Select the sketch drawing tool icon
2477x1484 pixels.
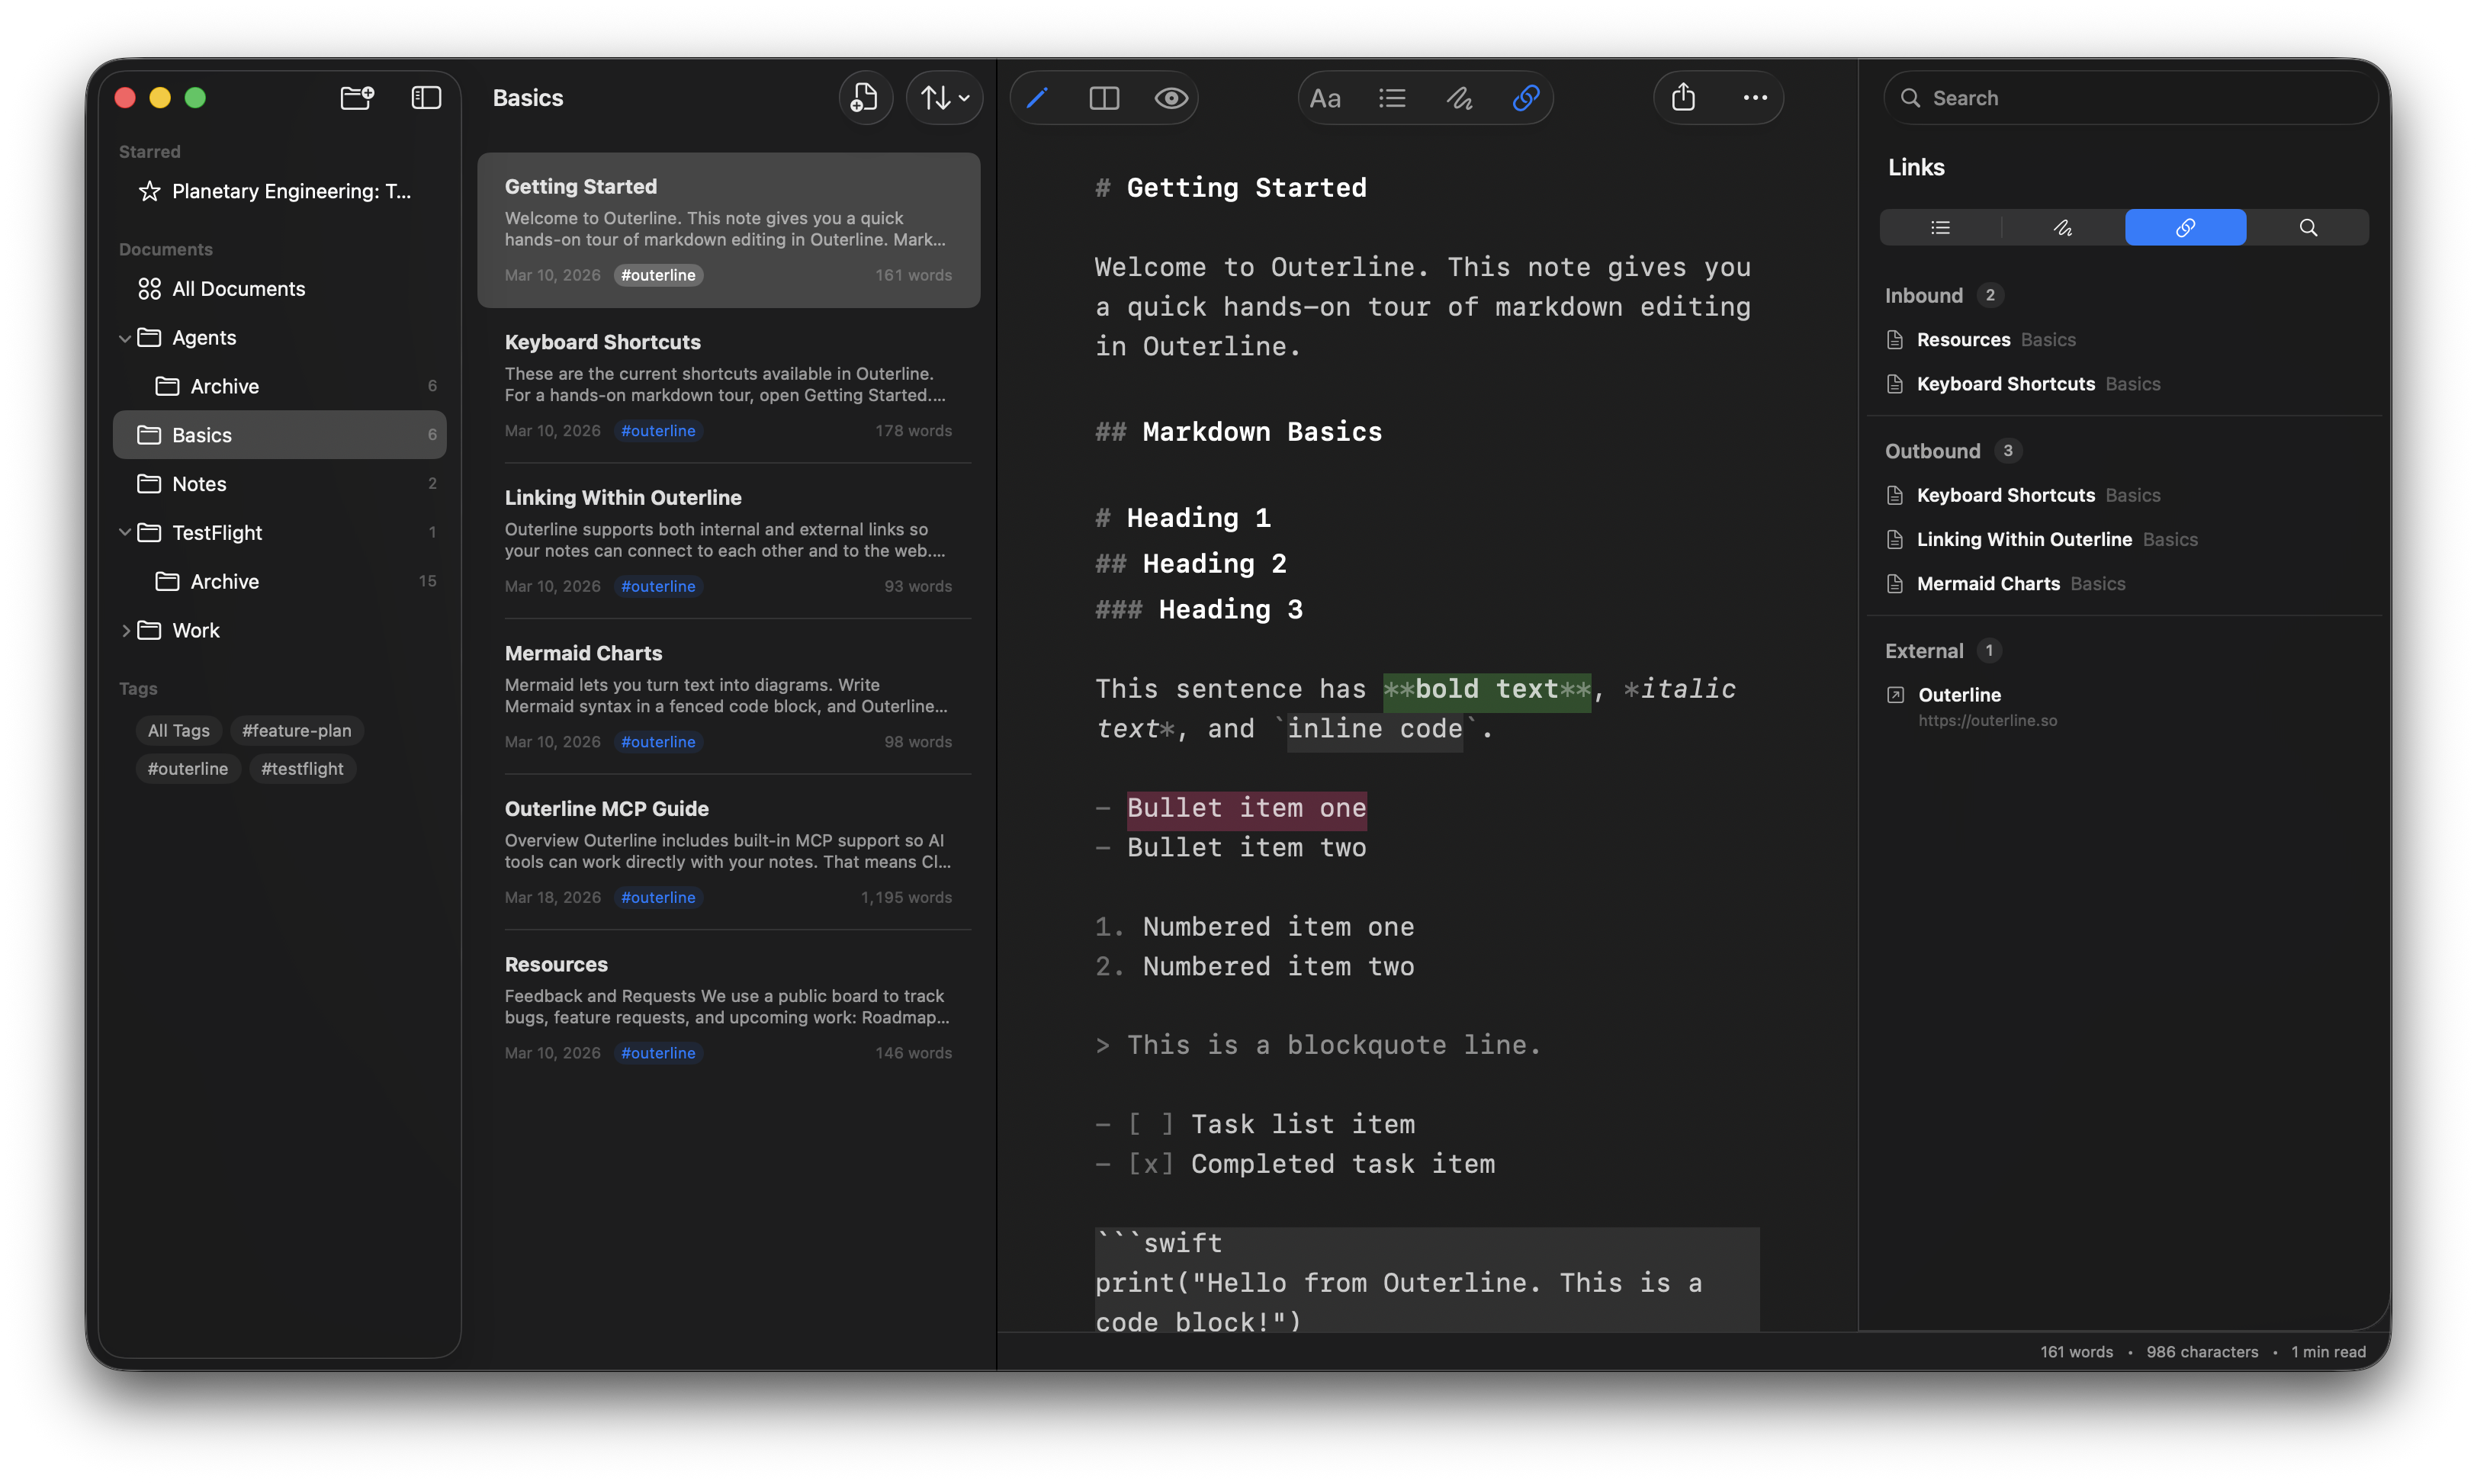pos(1459,97)
